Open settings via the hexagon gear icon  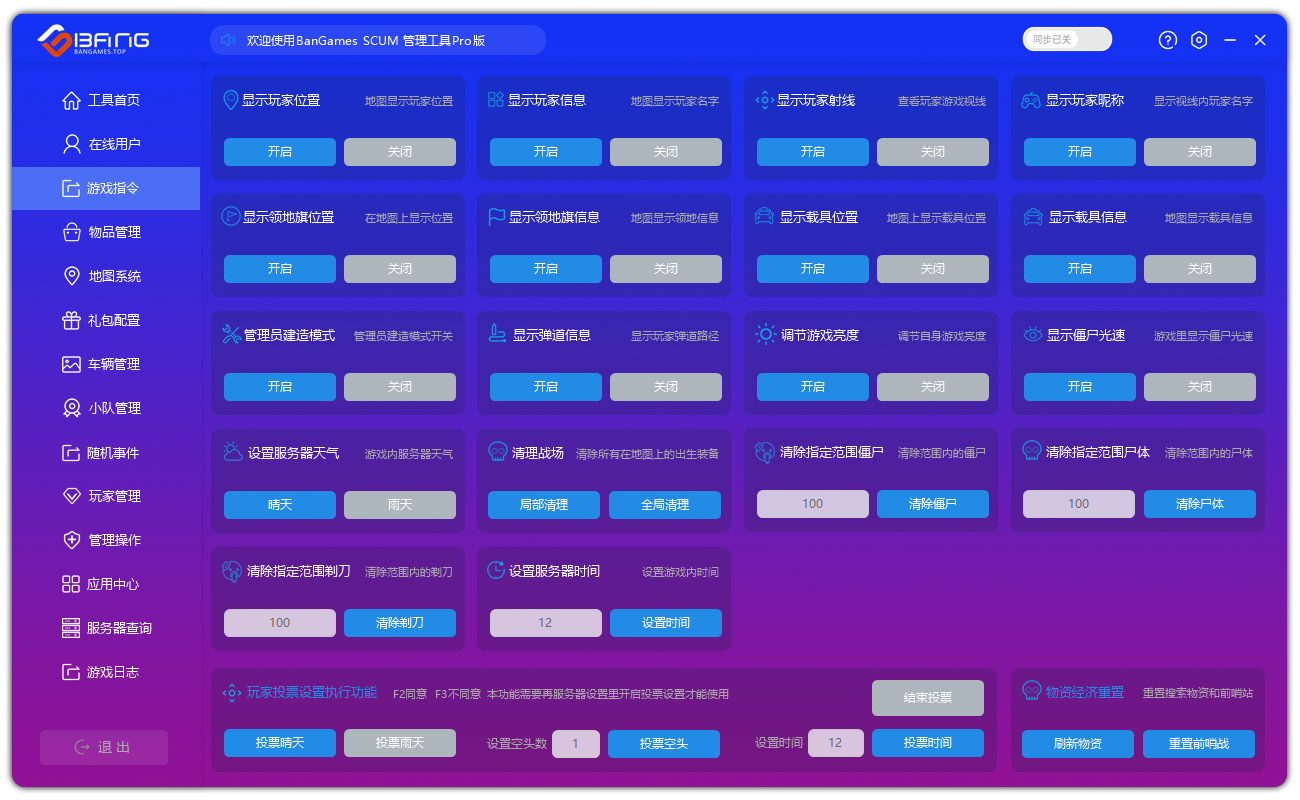1199,40
